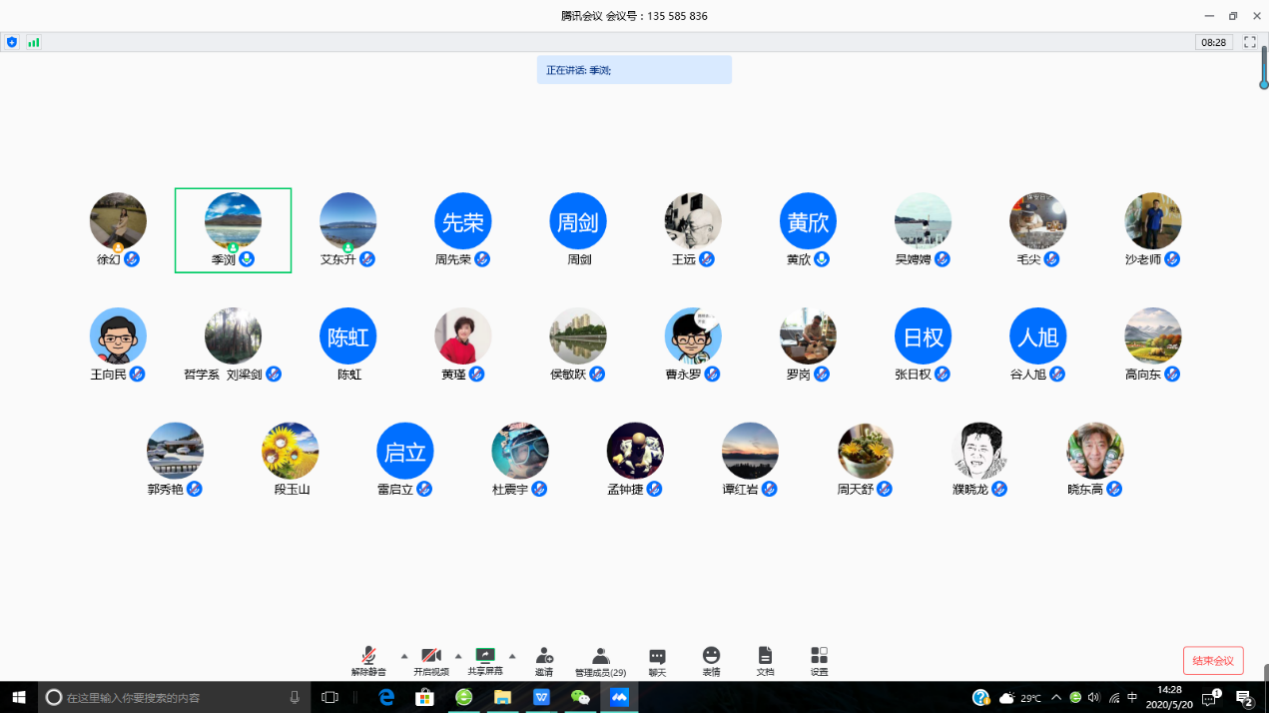Toggle fullscreen mode icon beside the timer

click(1249, 42)
